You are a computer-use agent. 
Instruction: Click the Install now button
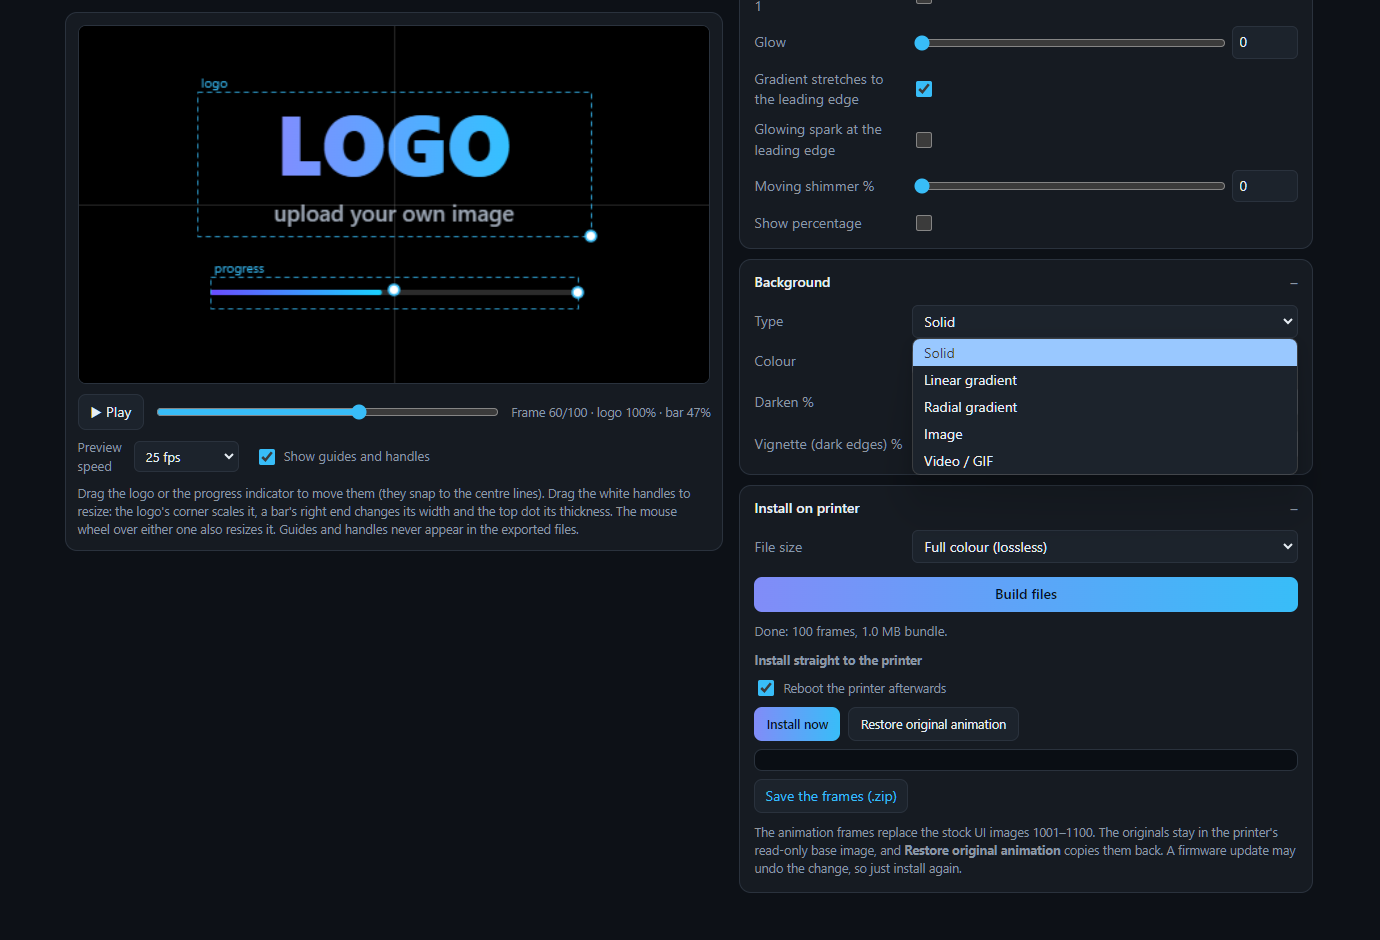click(797, 724)
